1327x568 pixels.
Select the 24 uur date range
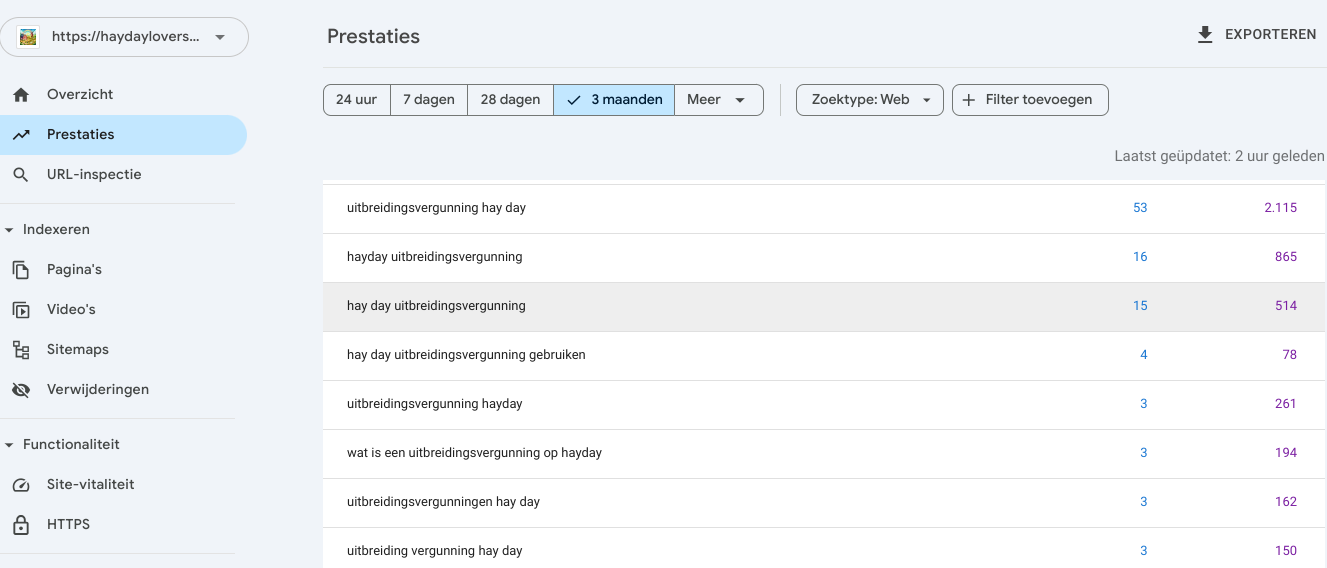tap(356, 100)
